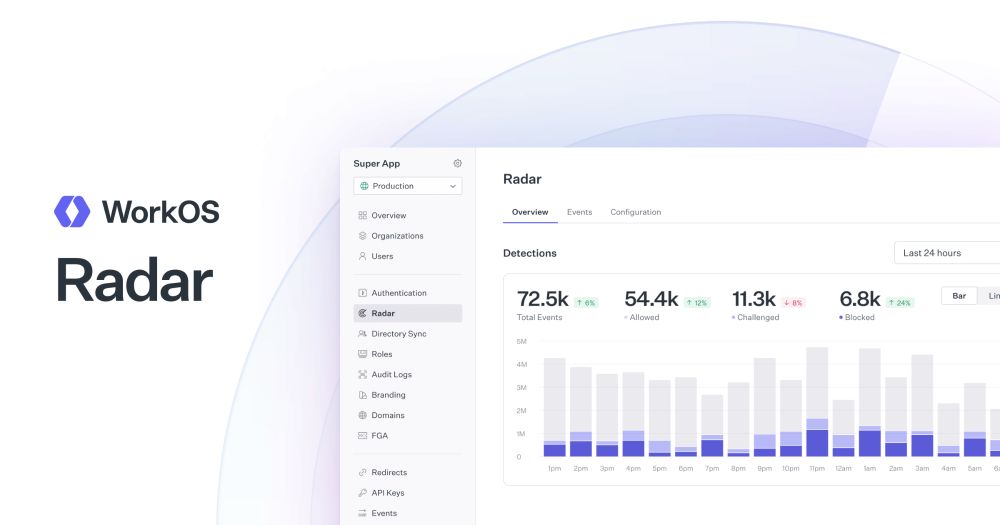1000x525 pixels.
Task: Click the Roles icon in the sidebar
Action: pyautogui.click(x=362, y=354)
